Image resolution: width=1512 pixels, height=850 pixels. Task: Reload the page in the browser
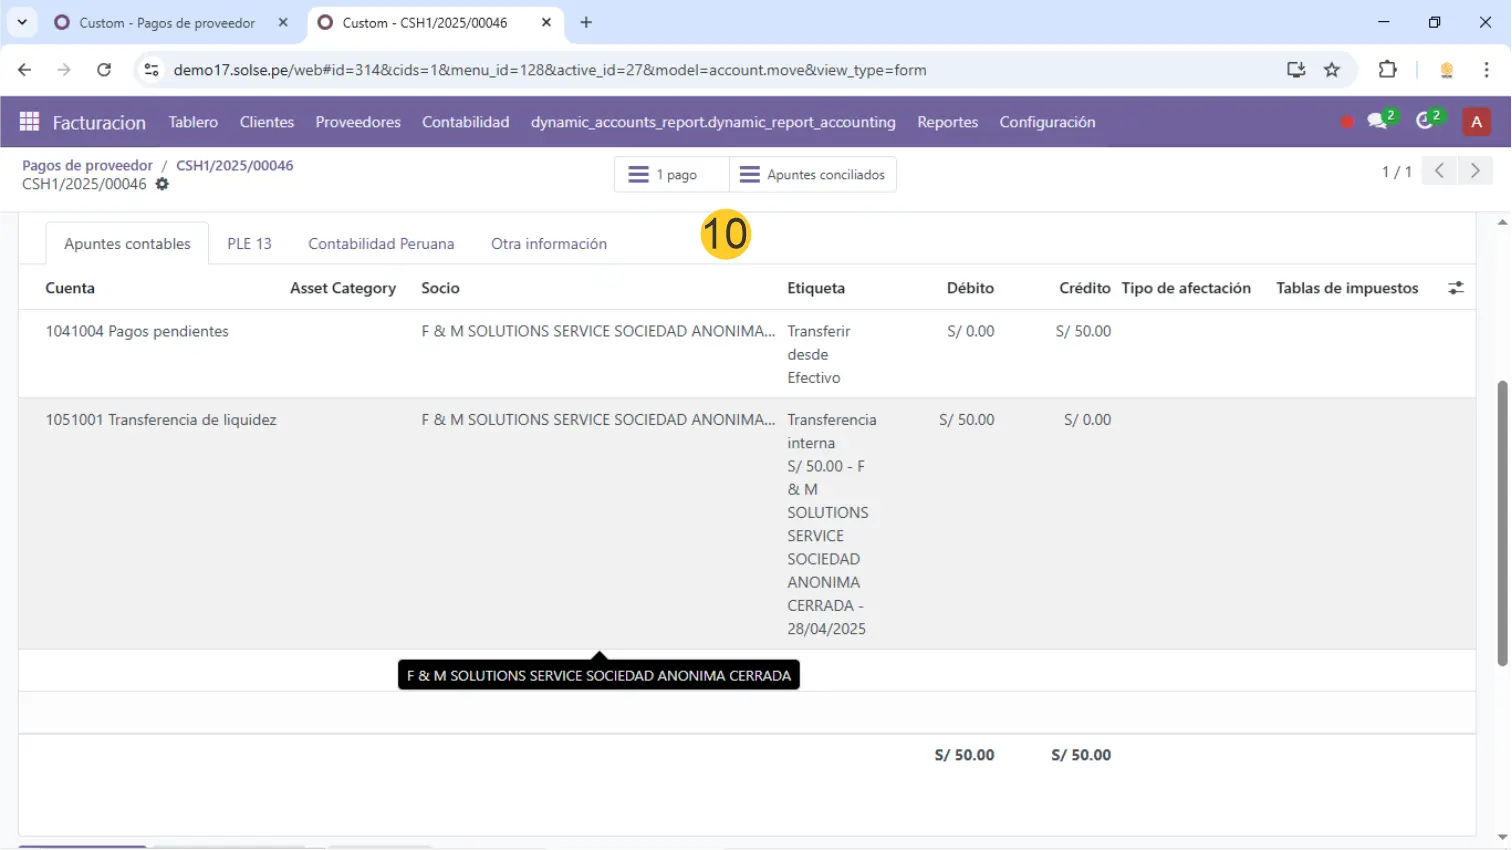[104, 70]
